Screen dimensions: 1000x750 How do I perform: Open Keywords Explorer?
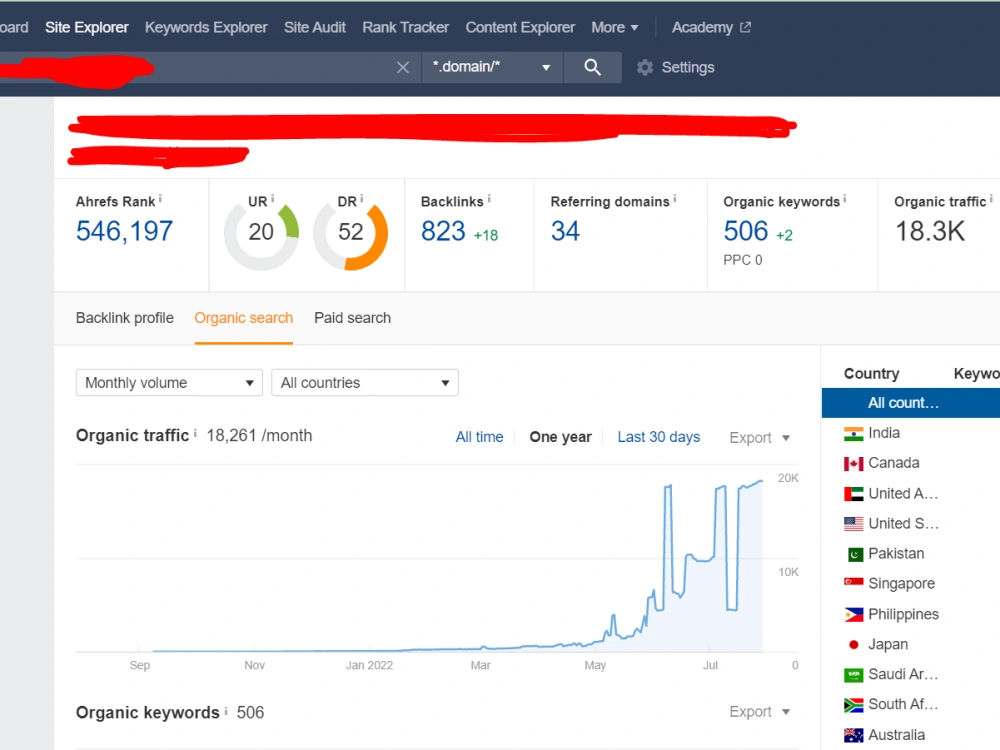point(206,27)
